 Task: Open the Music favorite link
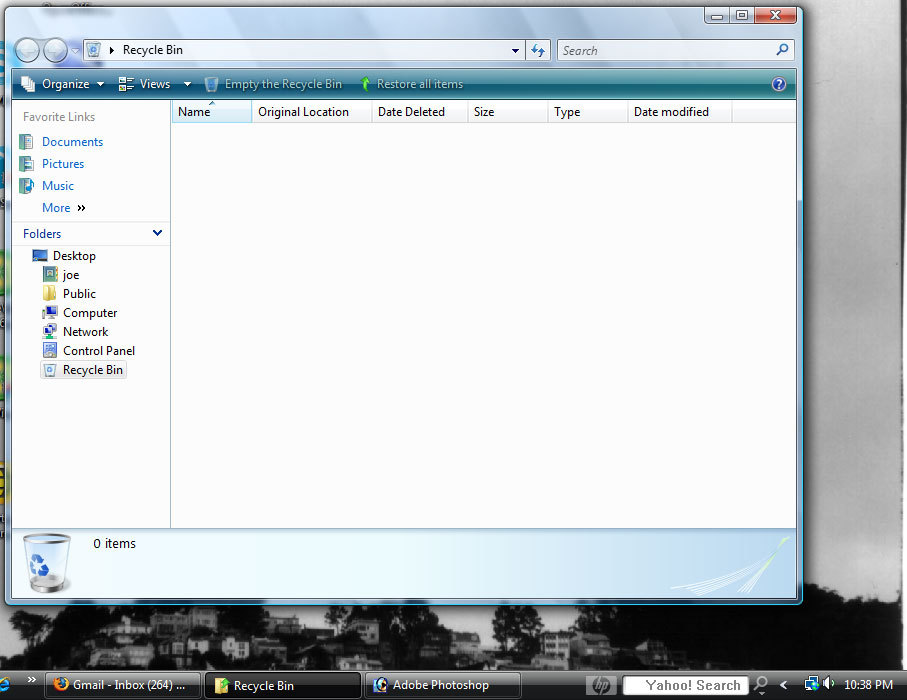(x=58, y=186)
